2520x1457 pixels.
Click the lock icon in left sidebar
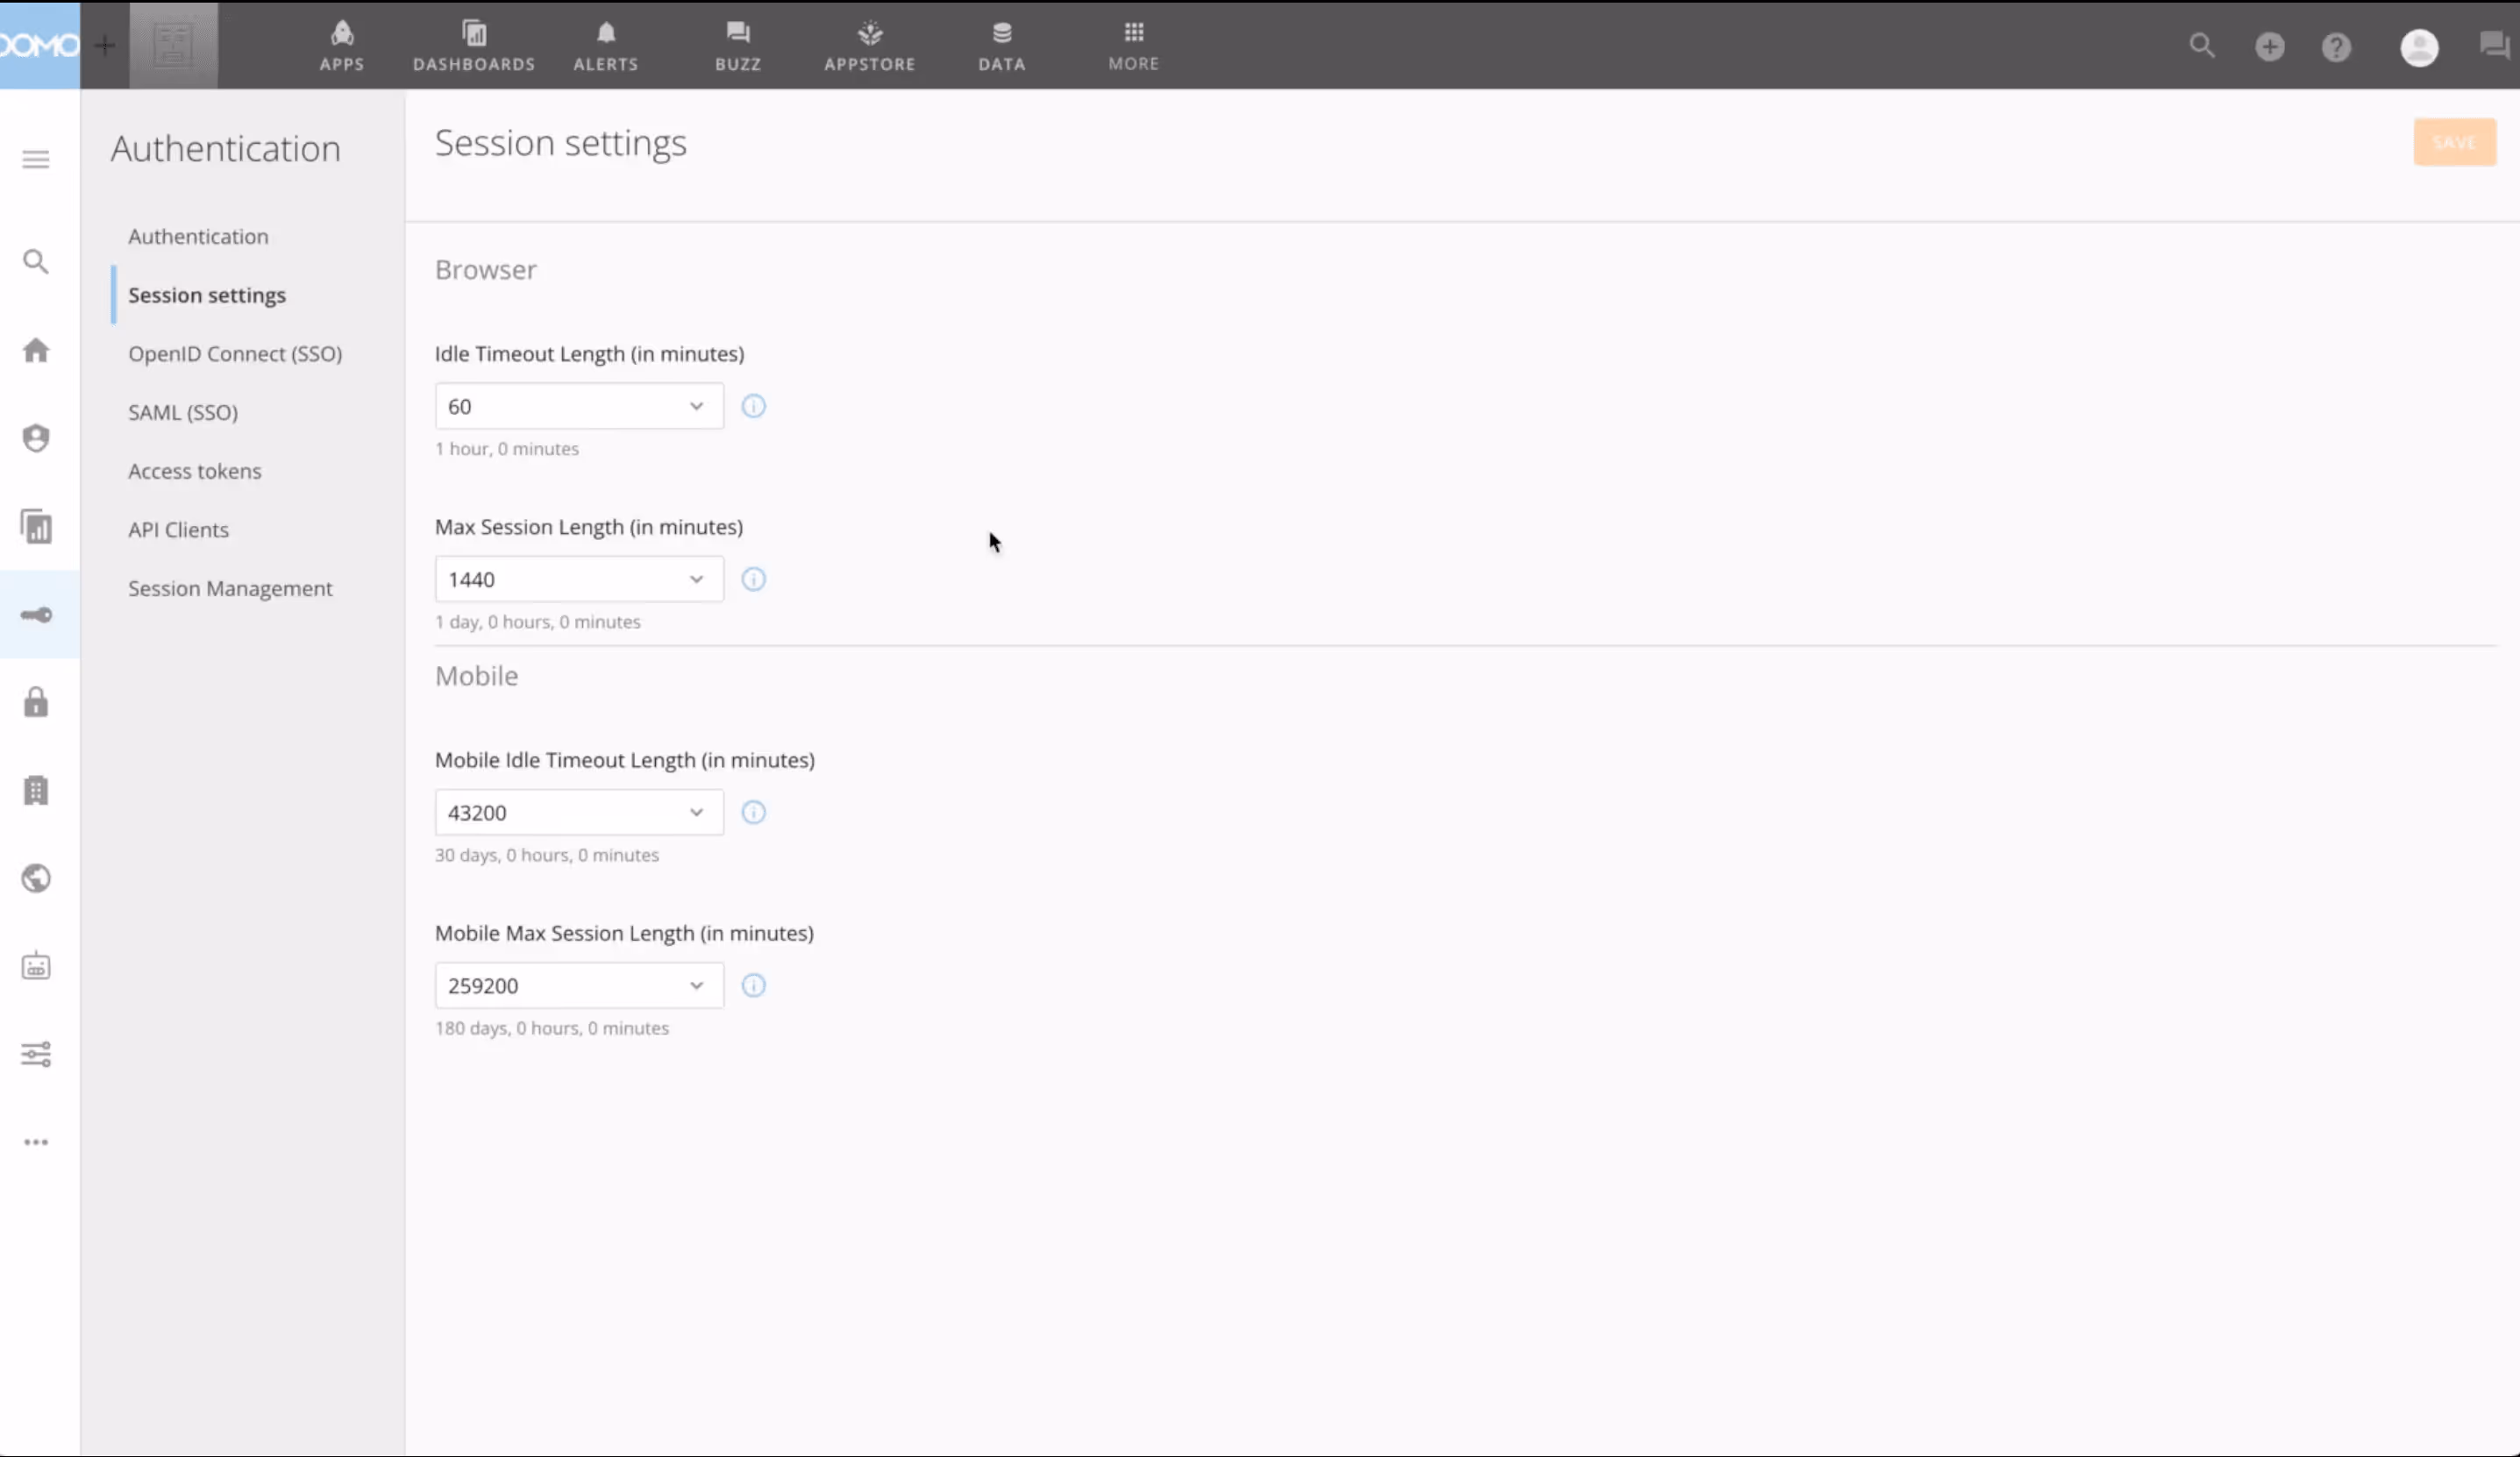pyautogui.click(x=36, y=703)
